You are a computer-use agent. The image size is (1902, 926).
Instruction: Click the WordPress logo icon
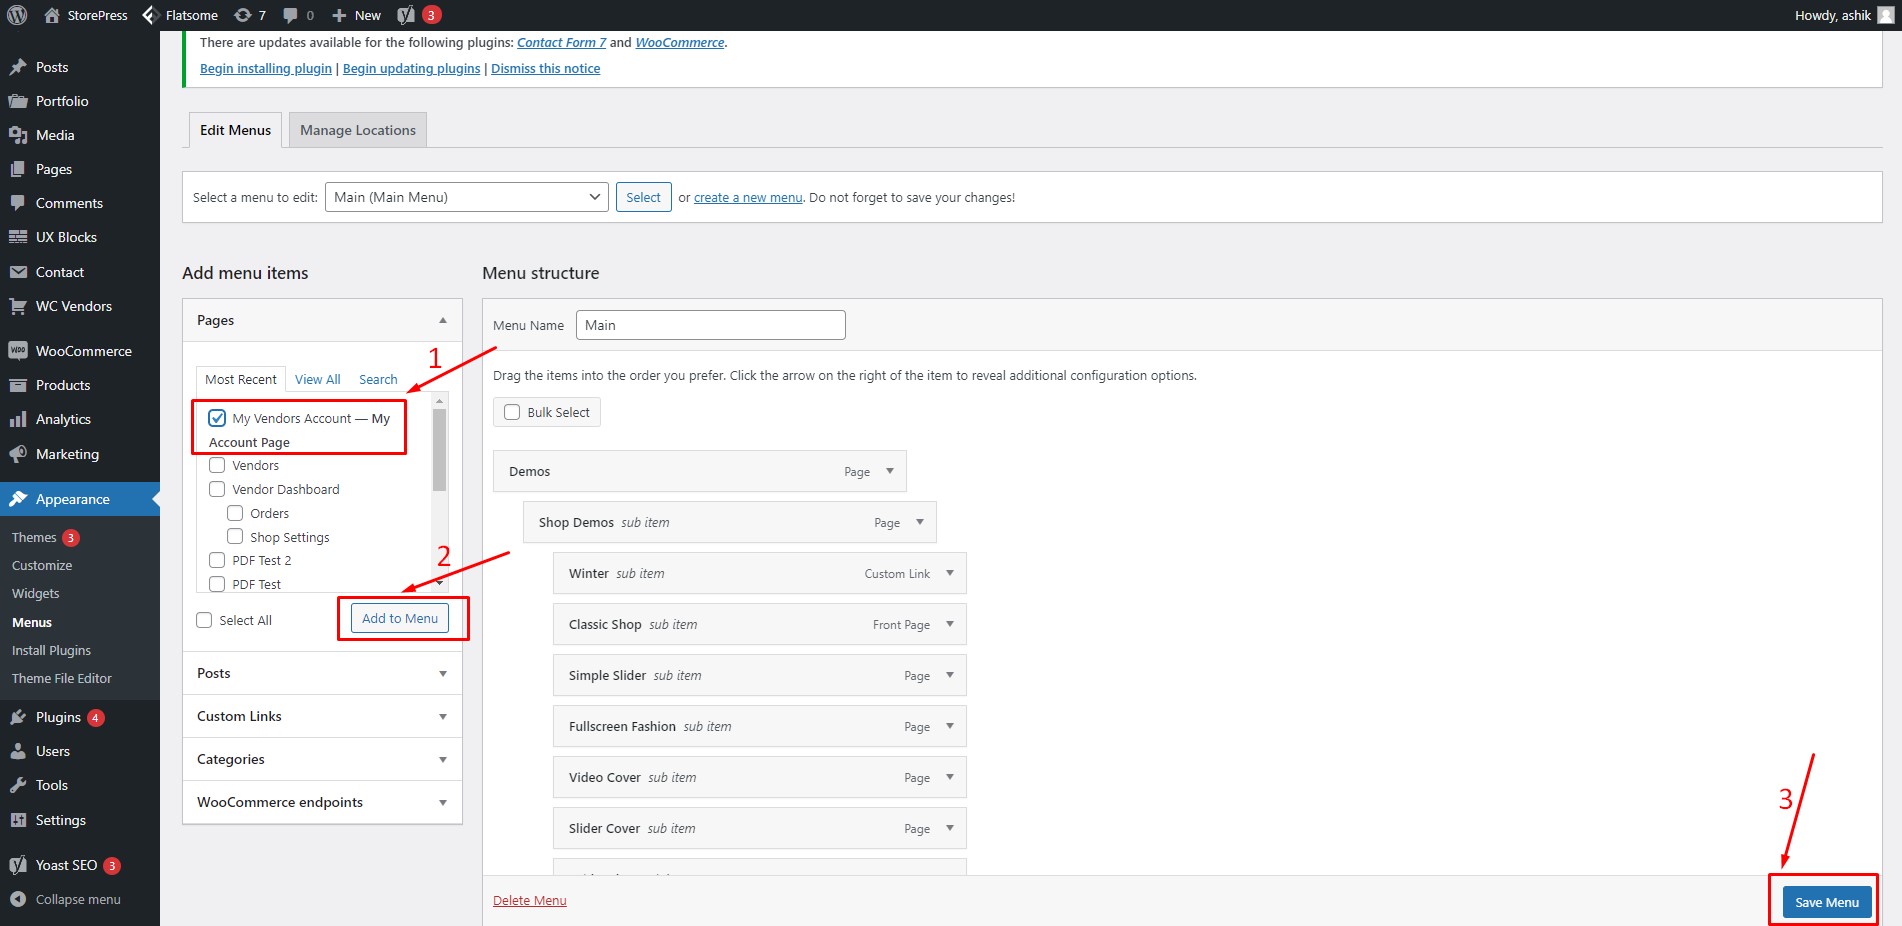(x=17, y=15)
